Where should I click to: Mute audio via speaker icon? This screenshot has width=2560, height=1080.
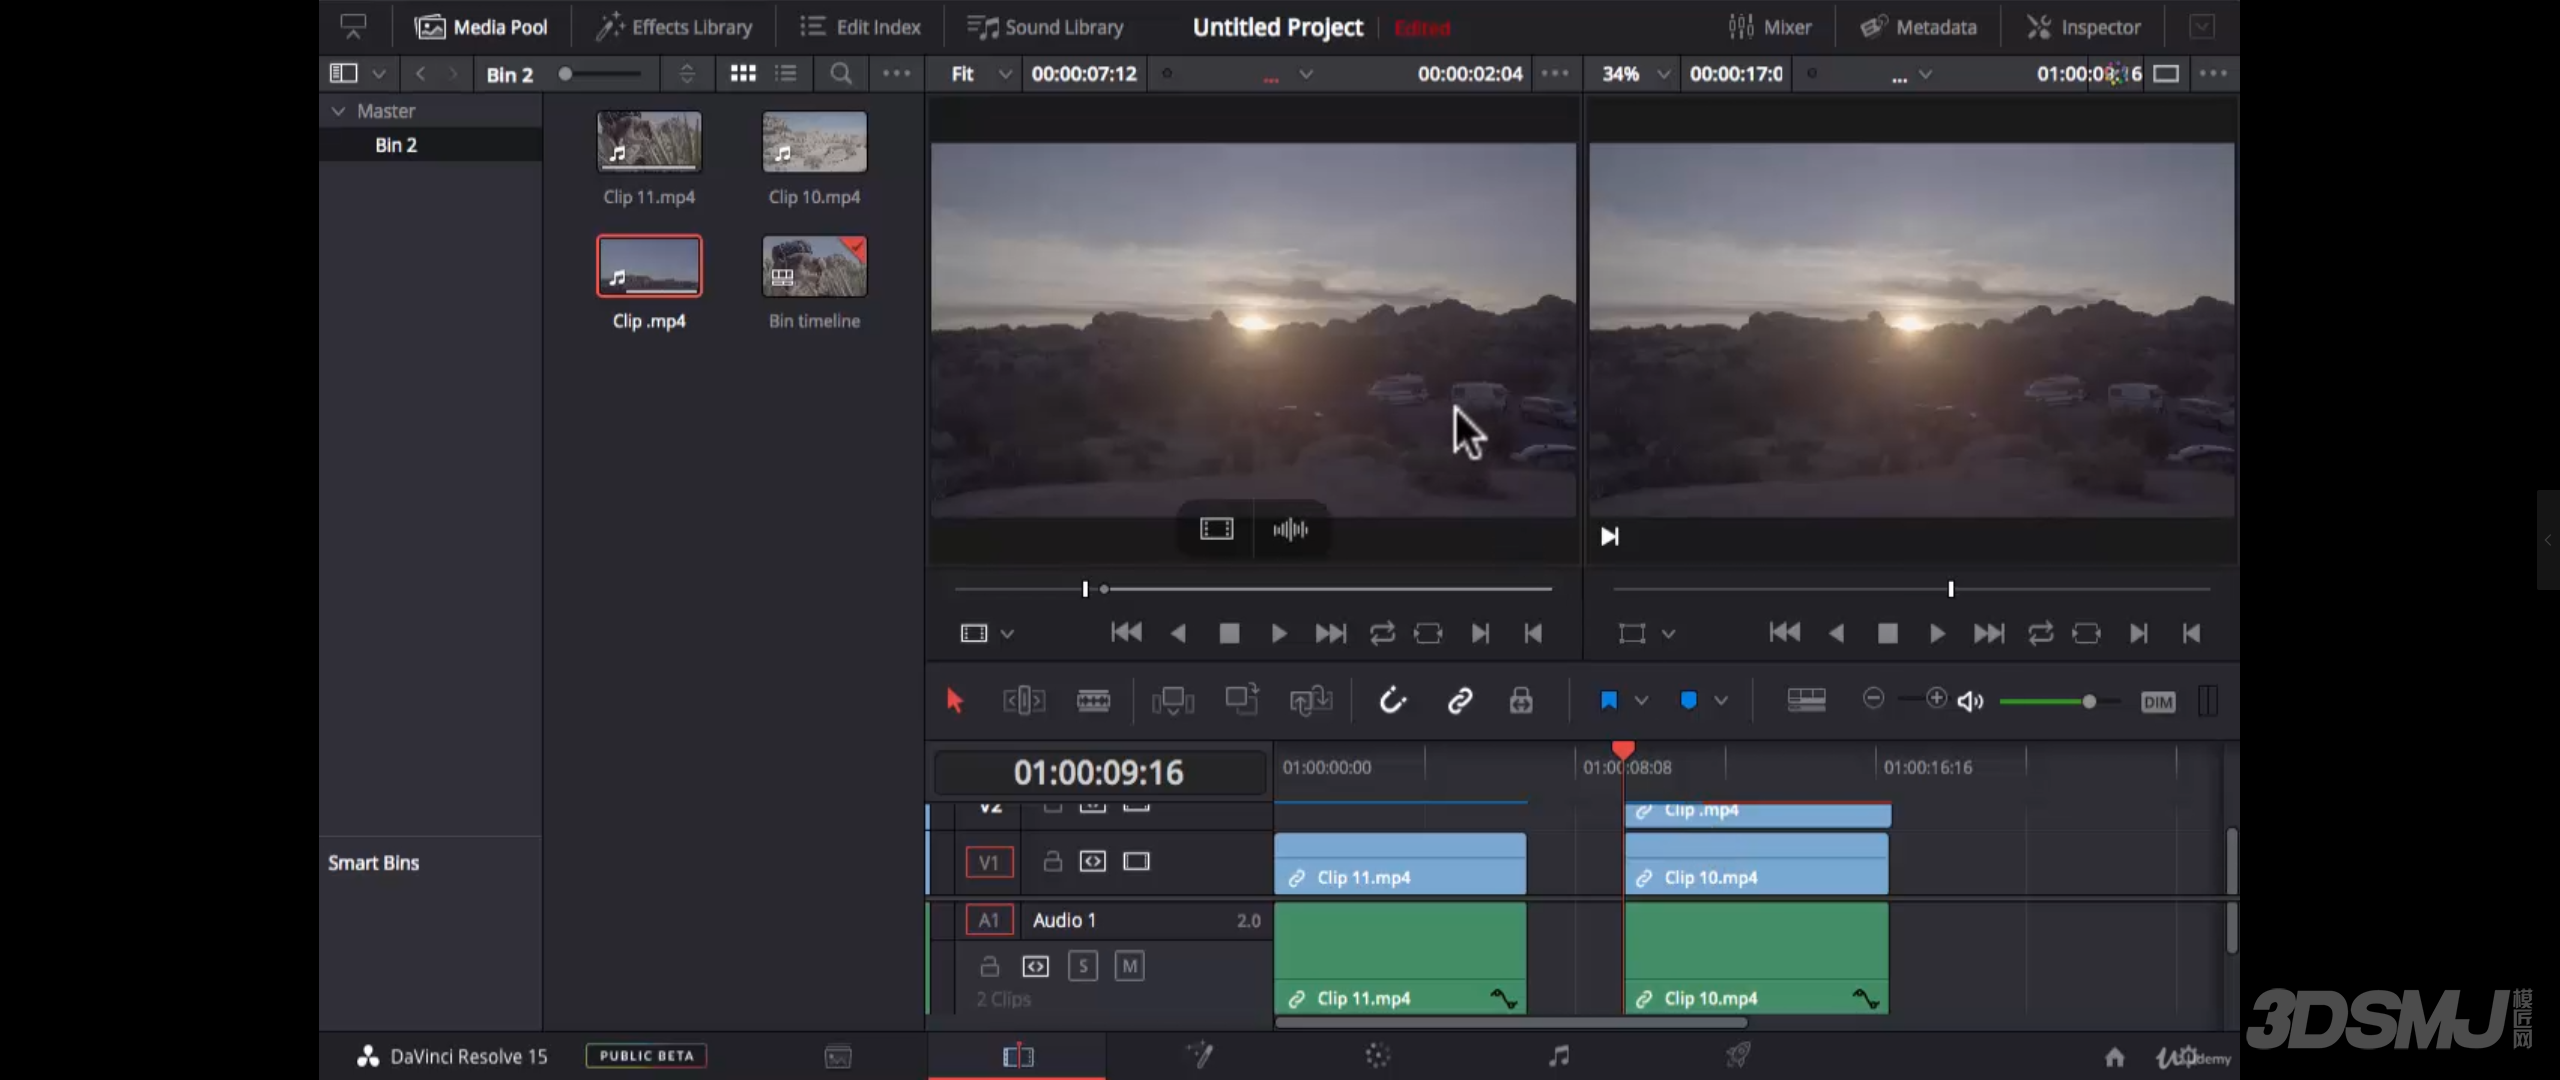pos(1970,702)
